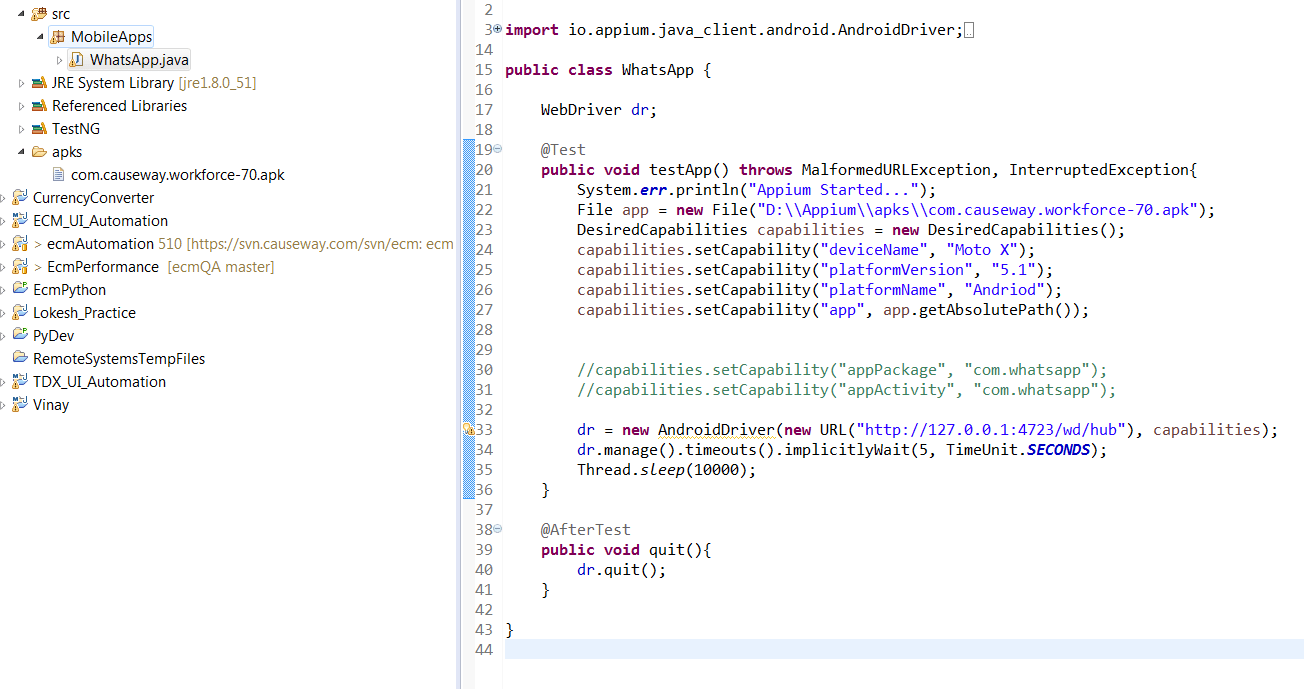Click the src source folder icon
This screenshot has width=1304, height=689.
point(39,13)
